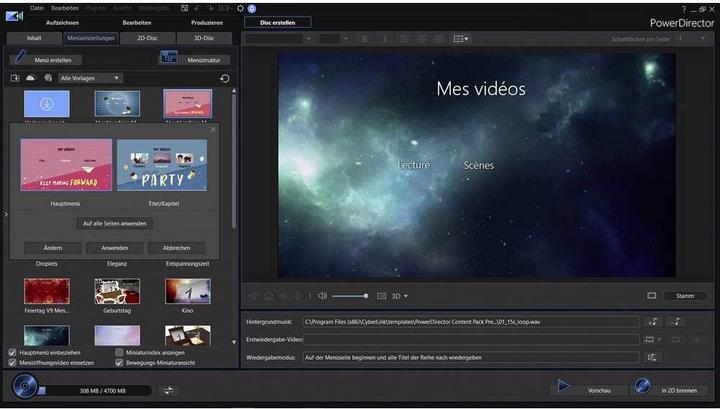Click the home icon in preview controls
720x409 pixels.
(269, 296)
